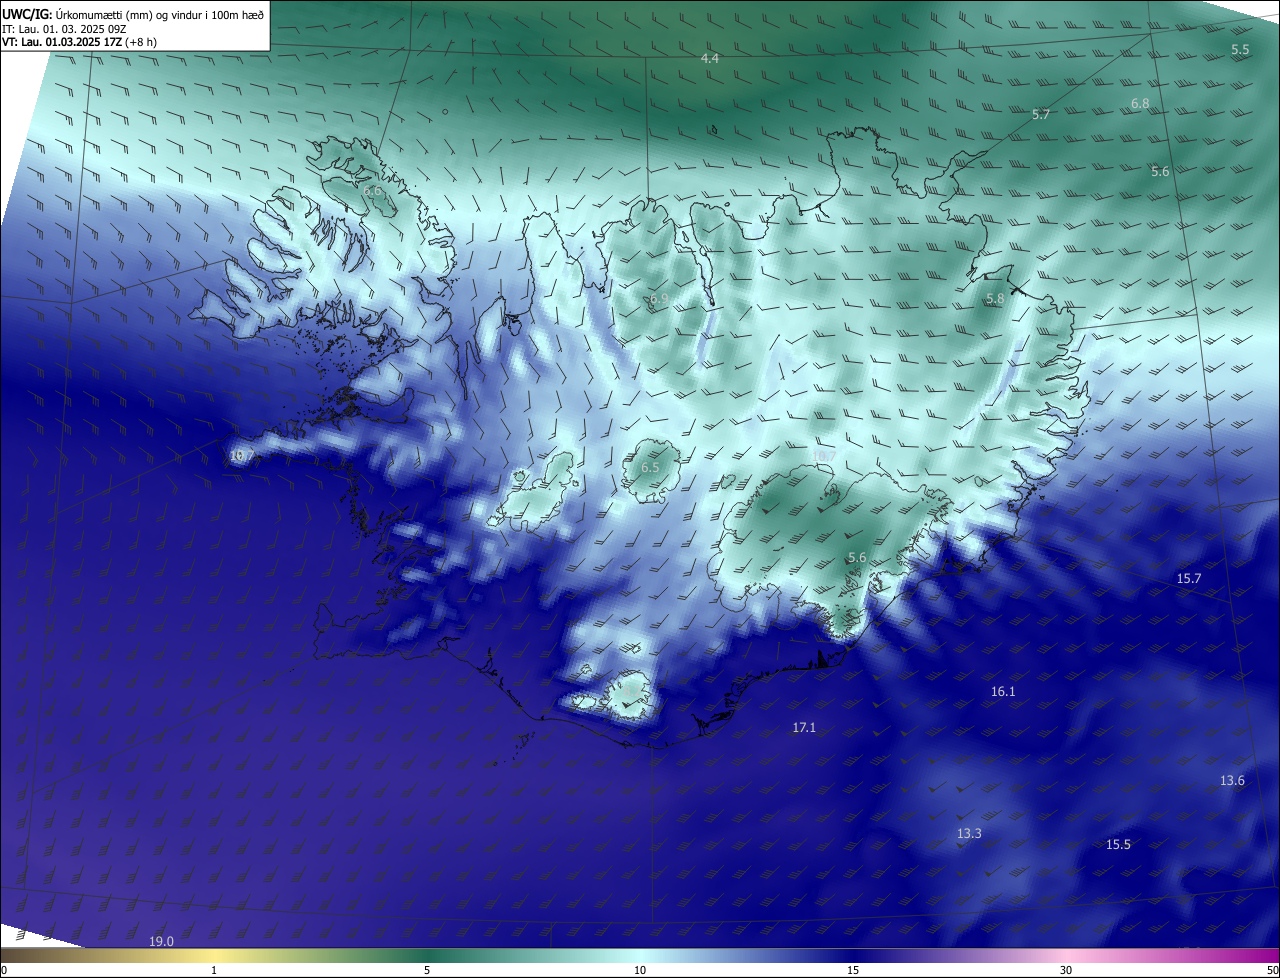Select the 6.6 value in the Westfjords
Screen dimensions: 1280x978
click(373, 190)
